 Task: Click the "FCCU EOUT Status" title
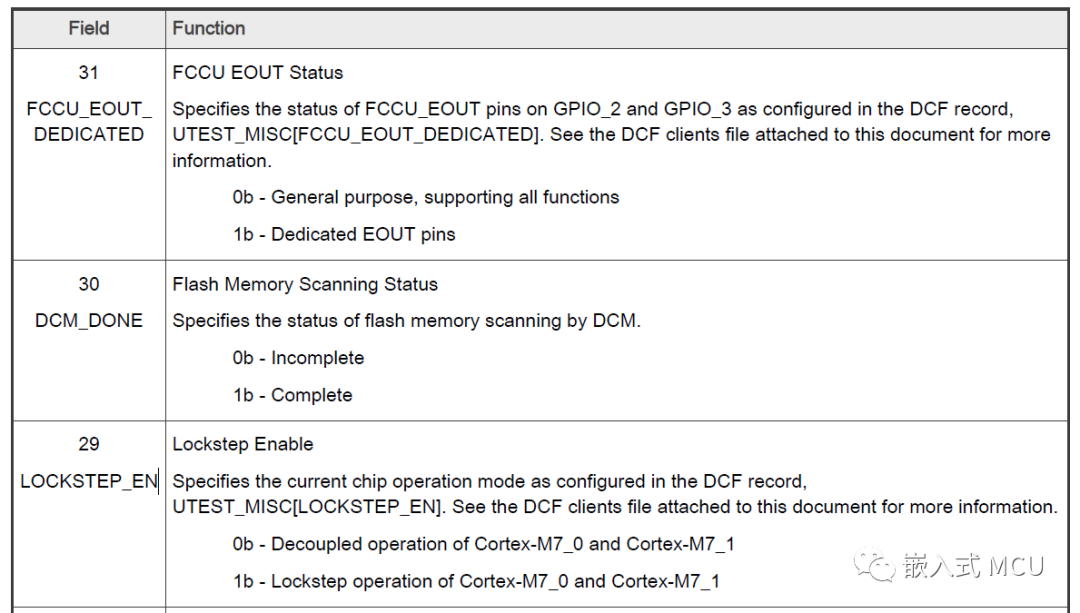[x=258, y=73]
